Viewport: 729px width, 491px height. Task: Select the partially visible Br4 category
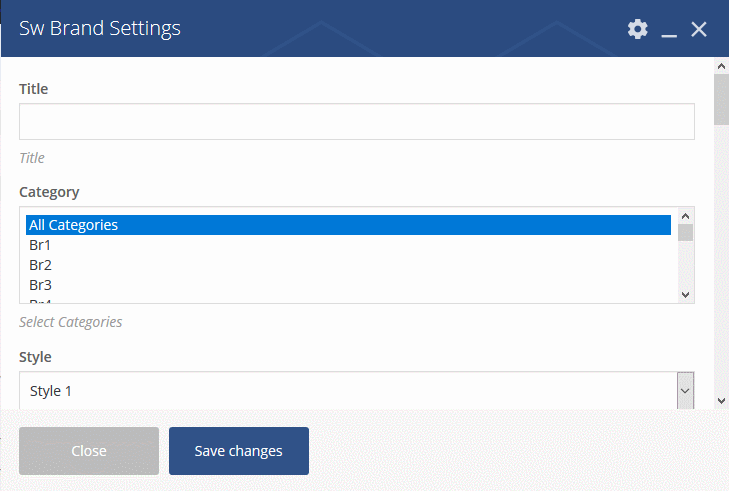pos(348,299)
